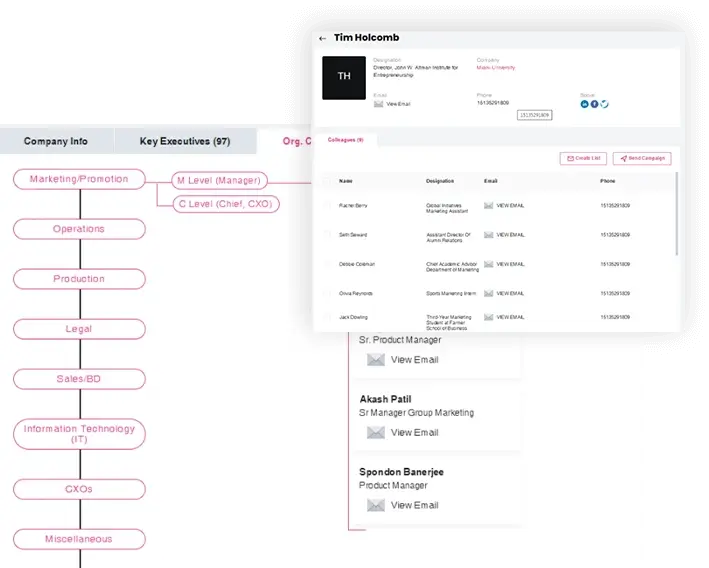Tick the checkbox next to Debbie Coleman
This screenshot has height=568, width=709.
coord(326,264)
